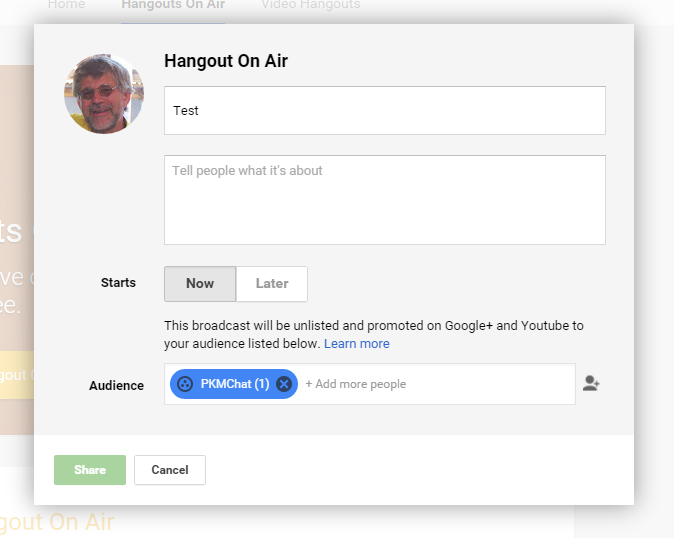Select Now as the start time

pos(200,284)
